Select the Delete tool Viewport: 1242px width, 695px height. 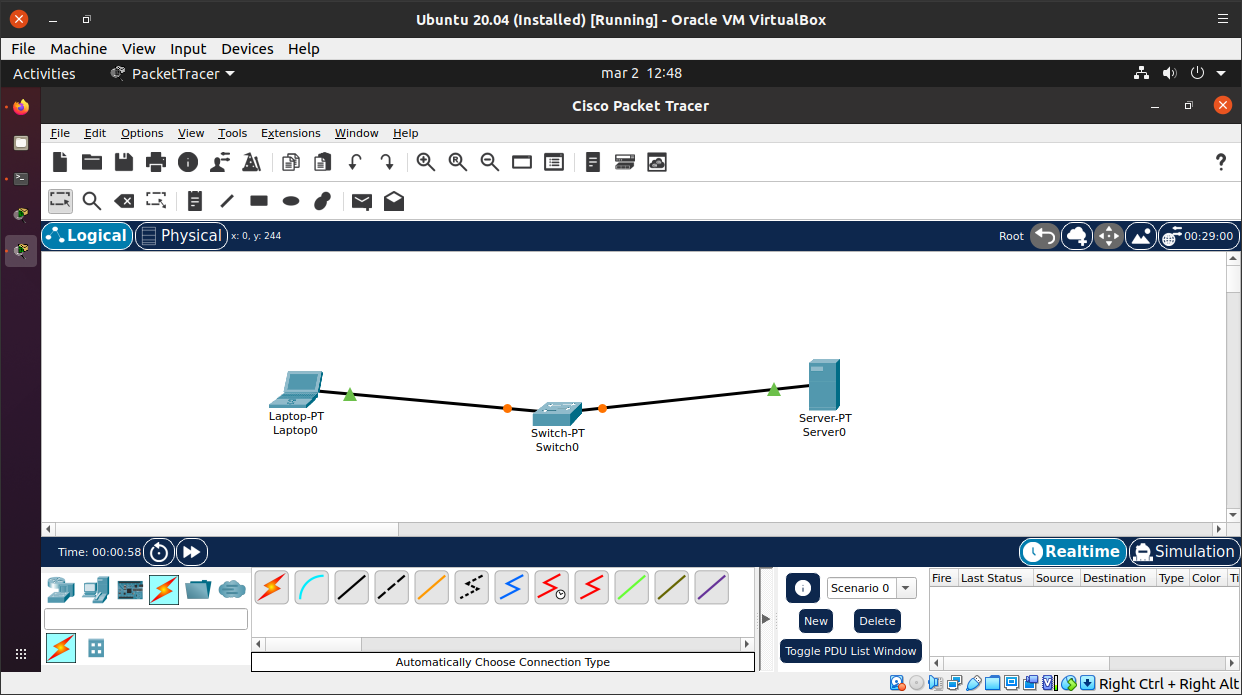tap(124, 201)
